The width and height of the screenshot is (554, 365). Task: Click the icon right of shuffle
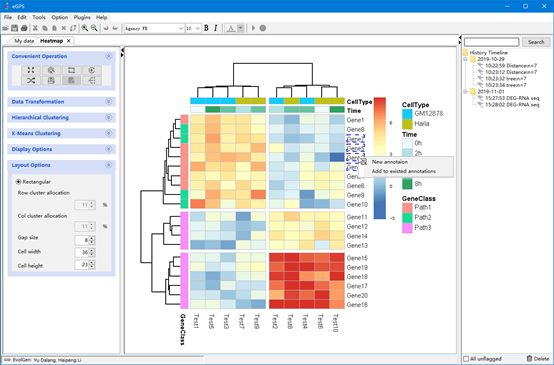tap(51, 81)
